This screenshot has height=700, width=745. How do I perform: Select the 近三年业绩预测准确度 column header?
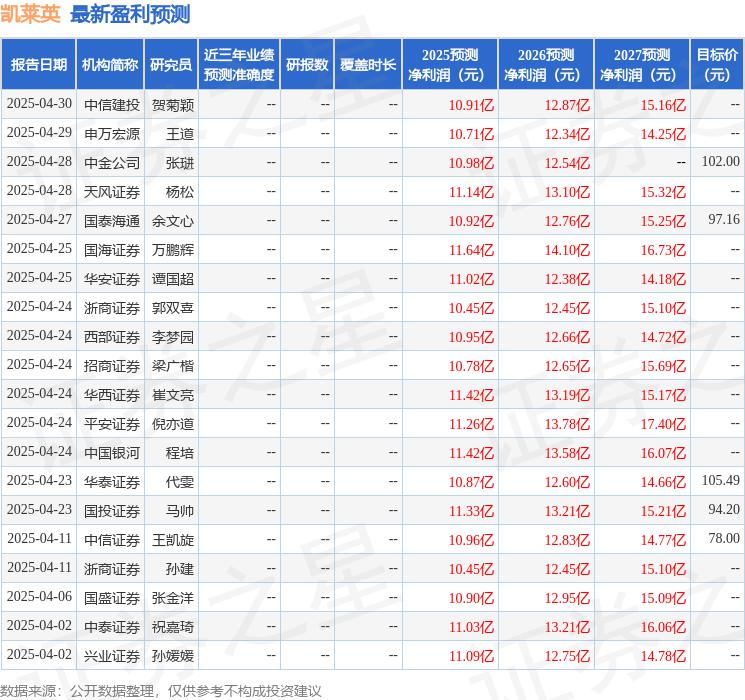pyautogui.click(x=239, y=65)
